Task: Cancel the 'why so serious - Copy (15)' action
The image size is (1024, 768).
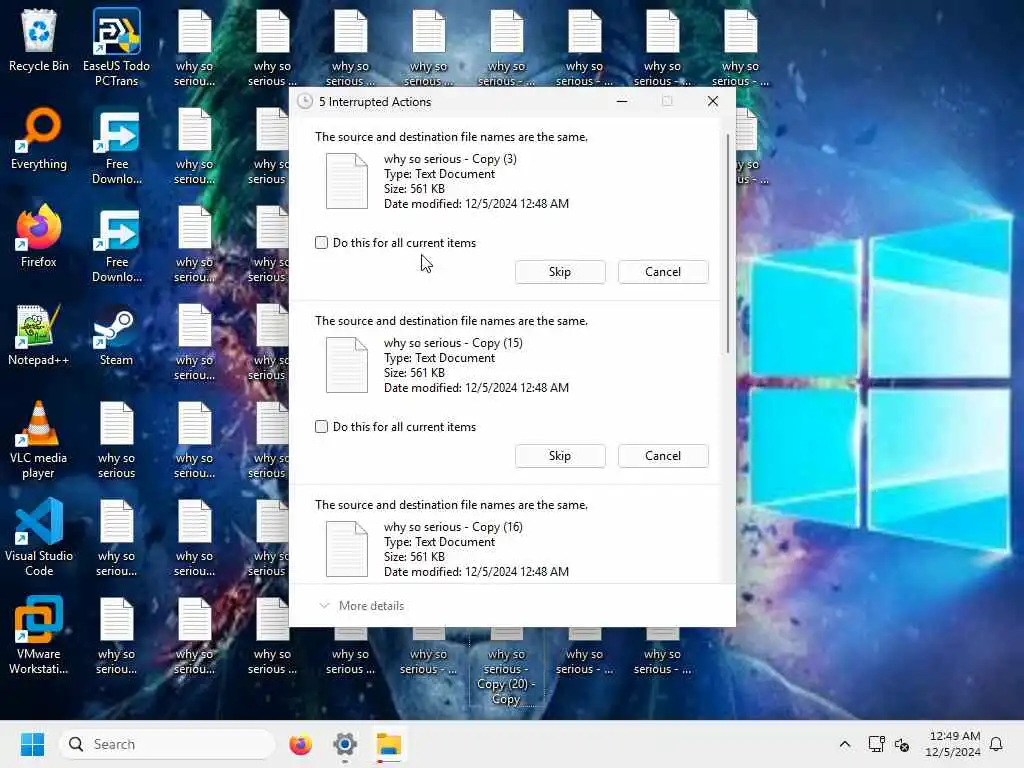Action: tap(663, 456)
